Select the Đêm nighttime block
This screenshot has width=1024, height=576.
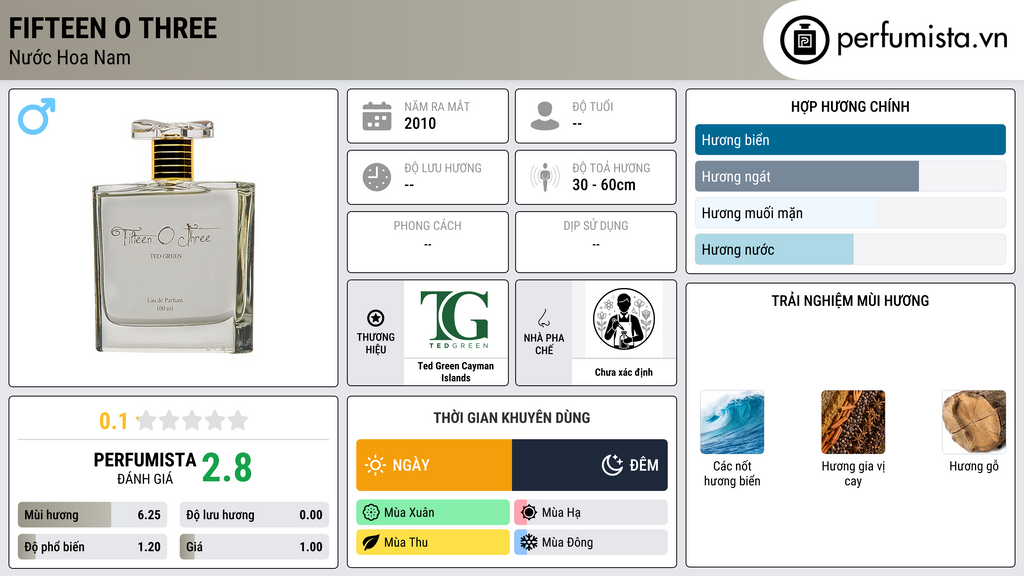tap(590, 465)
